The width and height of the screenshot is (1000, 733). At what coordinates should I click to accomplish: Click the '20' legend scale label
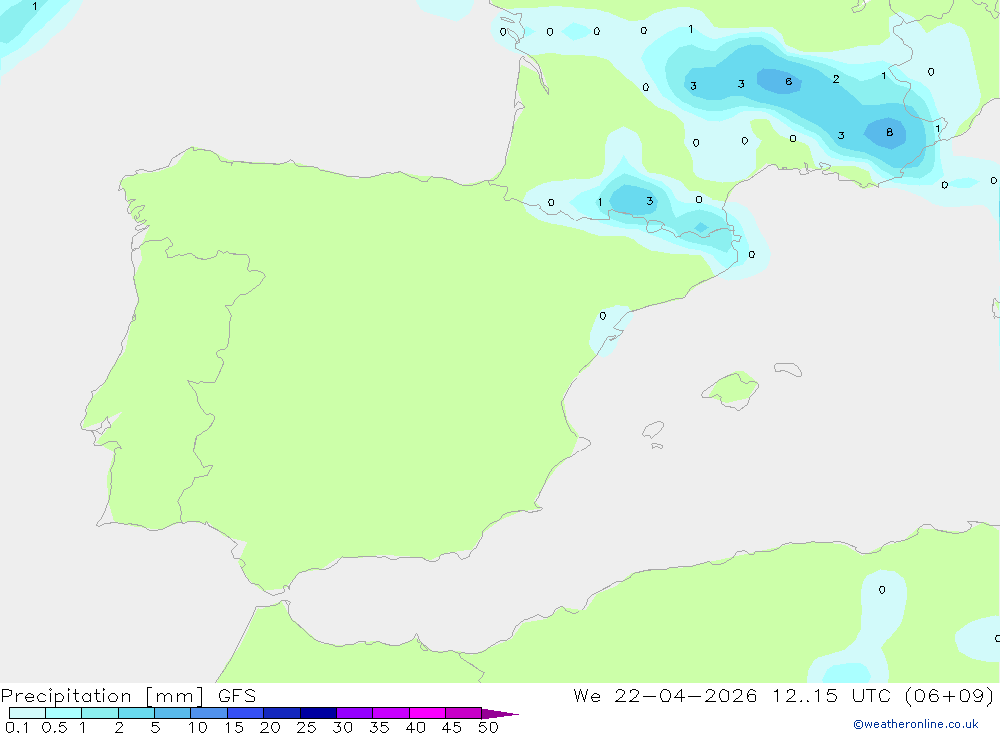coord(270,727)
